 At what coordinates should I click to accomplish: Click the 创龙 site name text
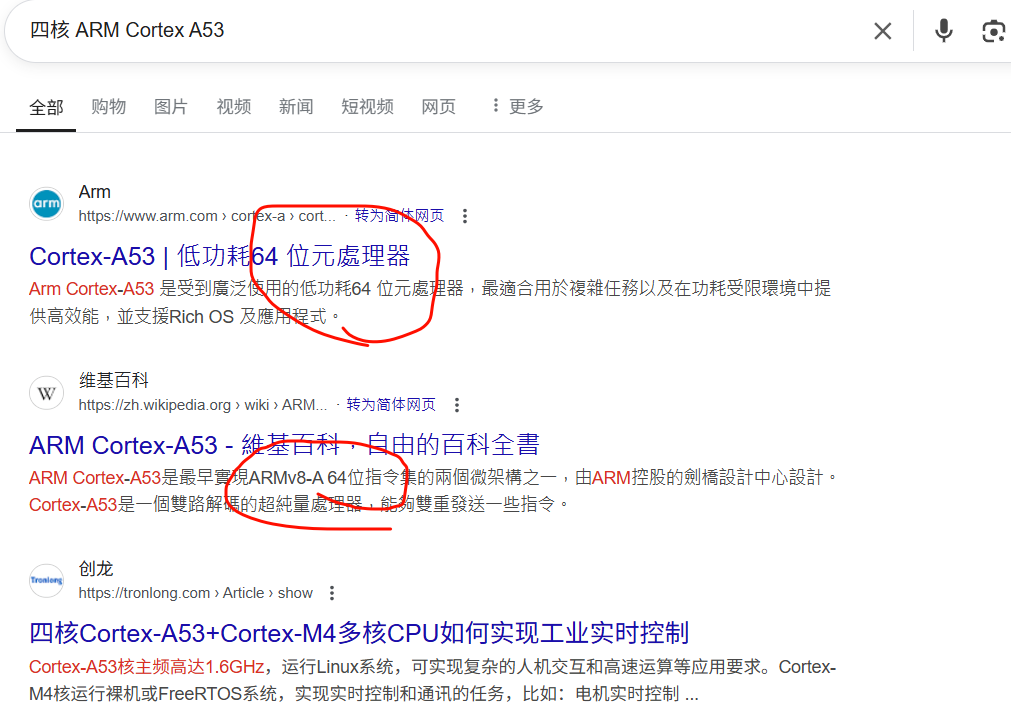(x=96, y=569)
